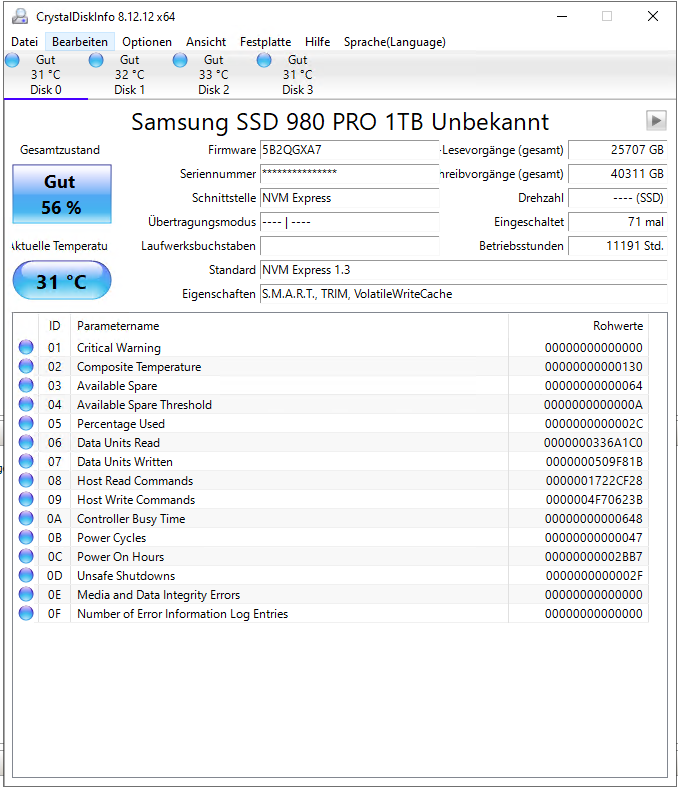Open the Bearbeiten menu

[80, 42]
